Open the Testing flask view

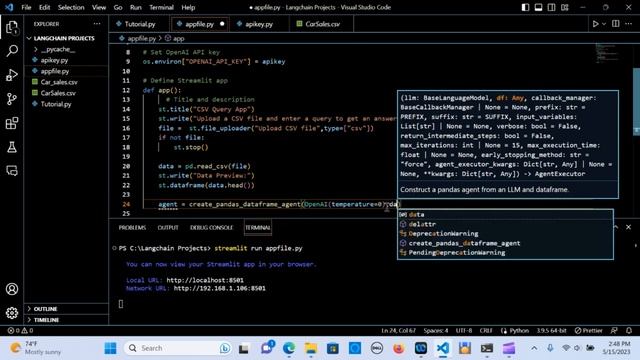pos(12,147)
